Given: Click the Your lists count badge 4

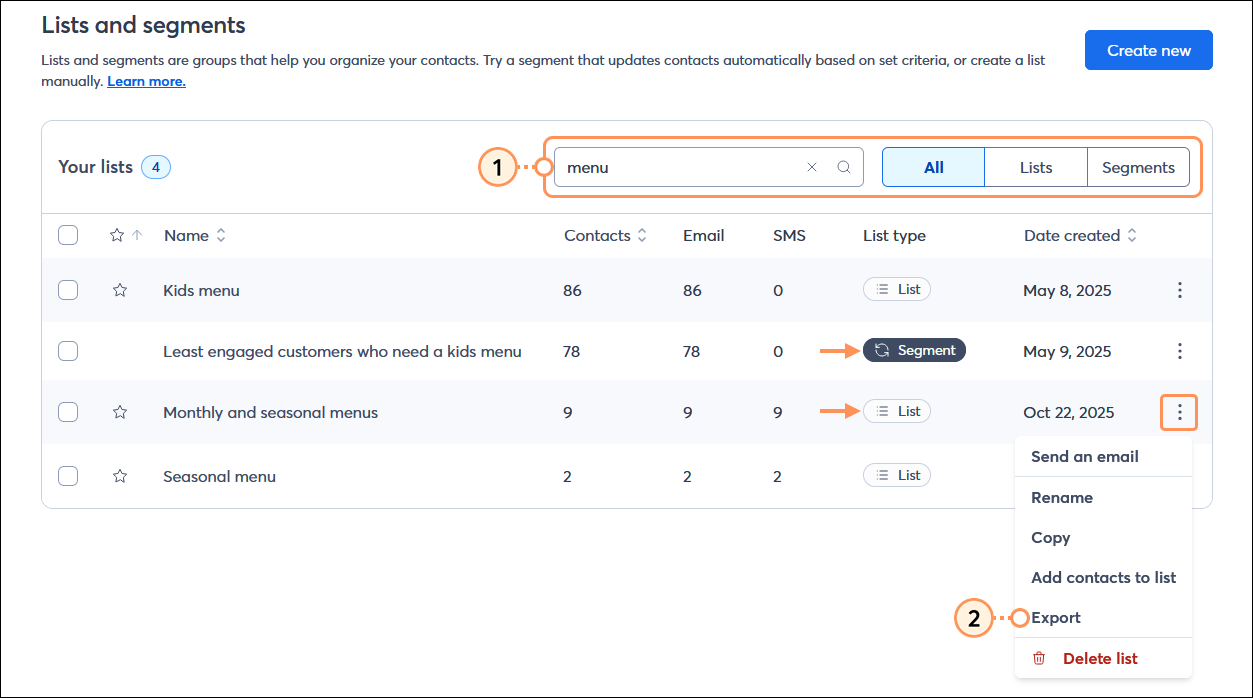Looking at the screenshot, I should (x=156, y=167).
